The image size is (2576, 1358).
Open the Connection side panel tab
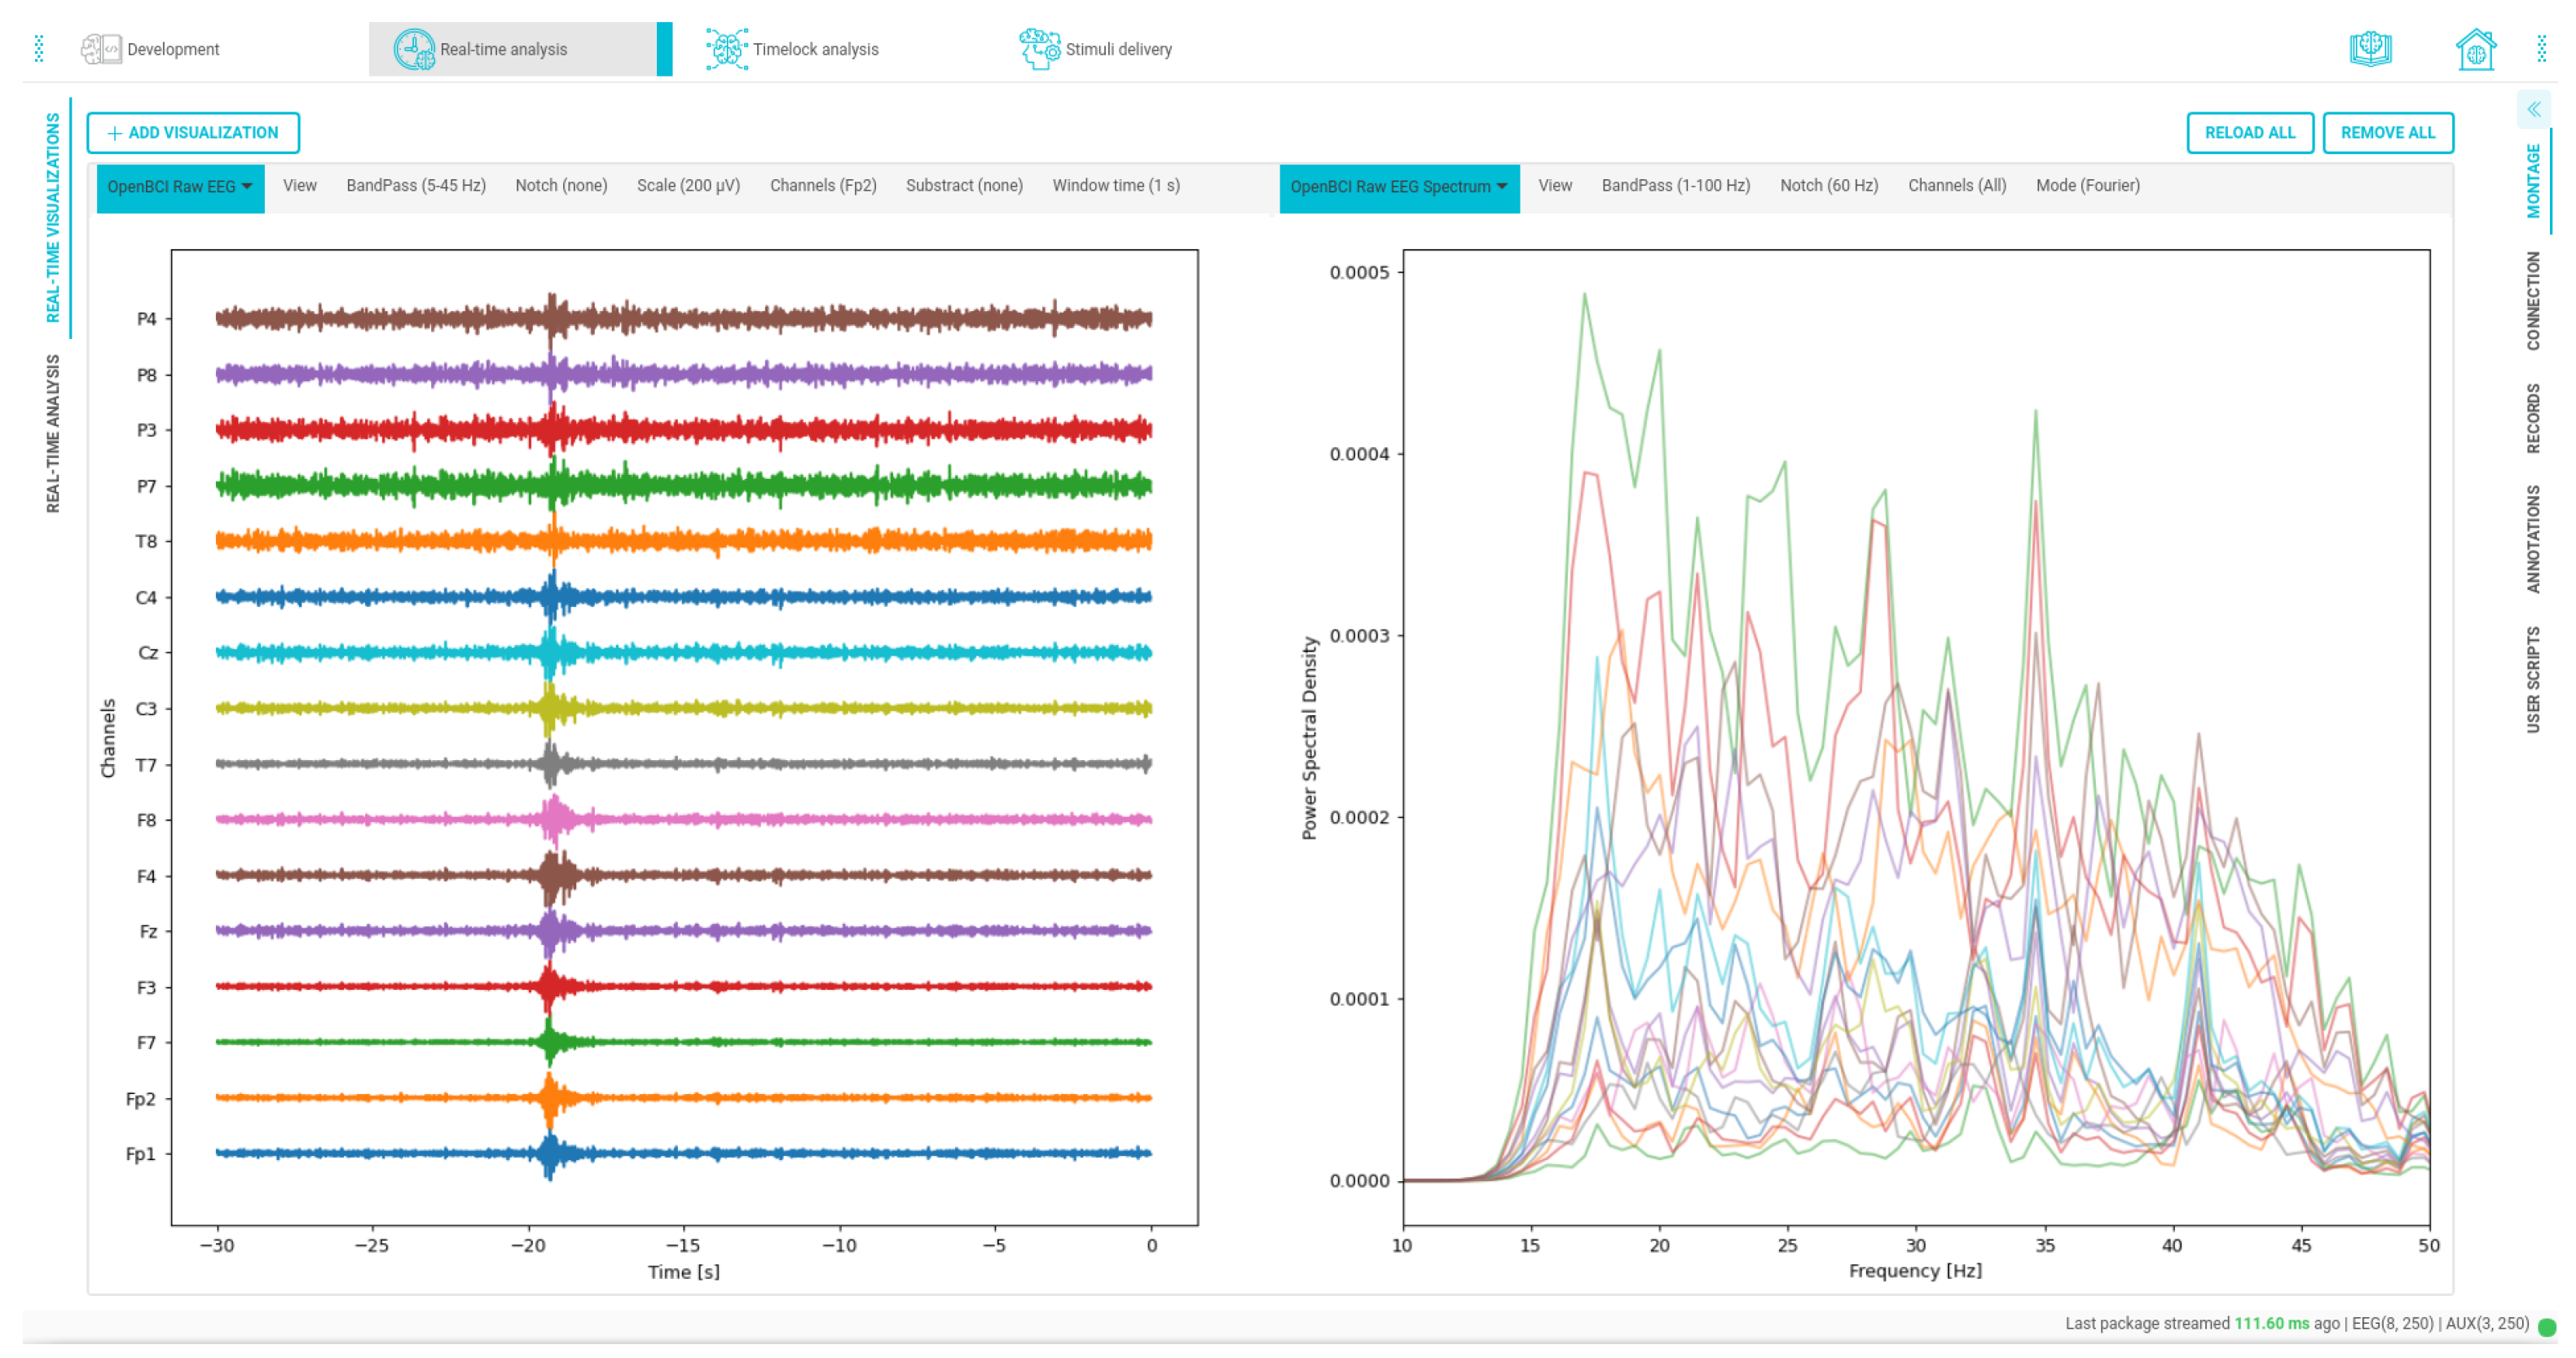coord(2532,300)
